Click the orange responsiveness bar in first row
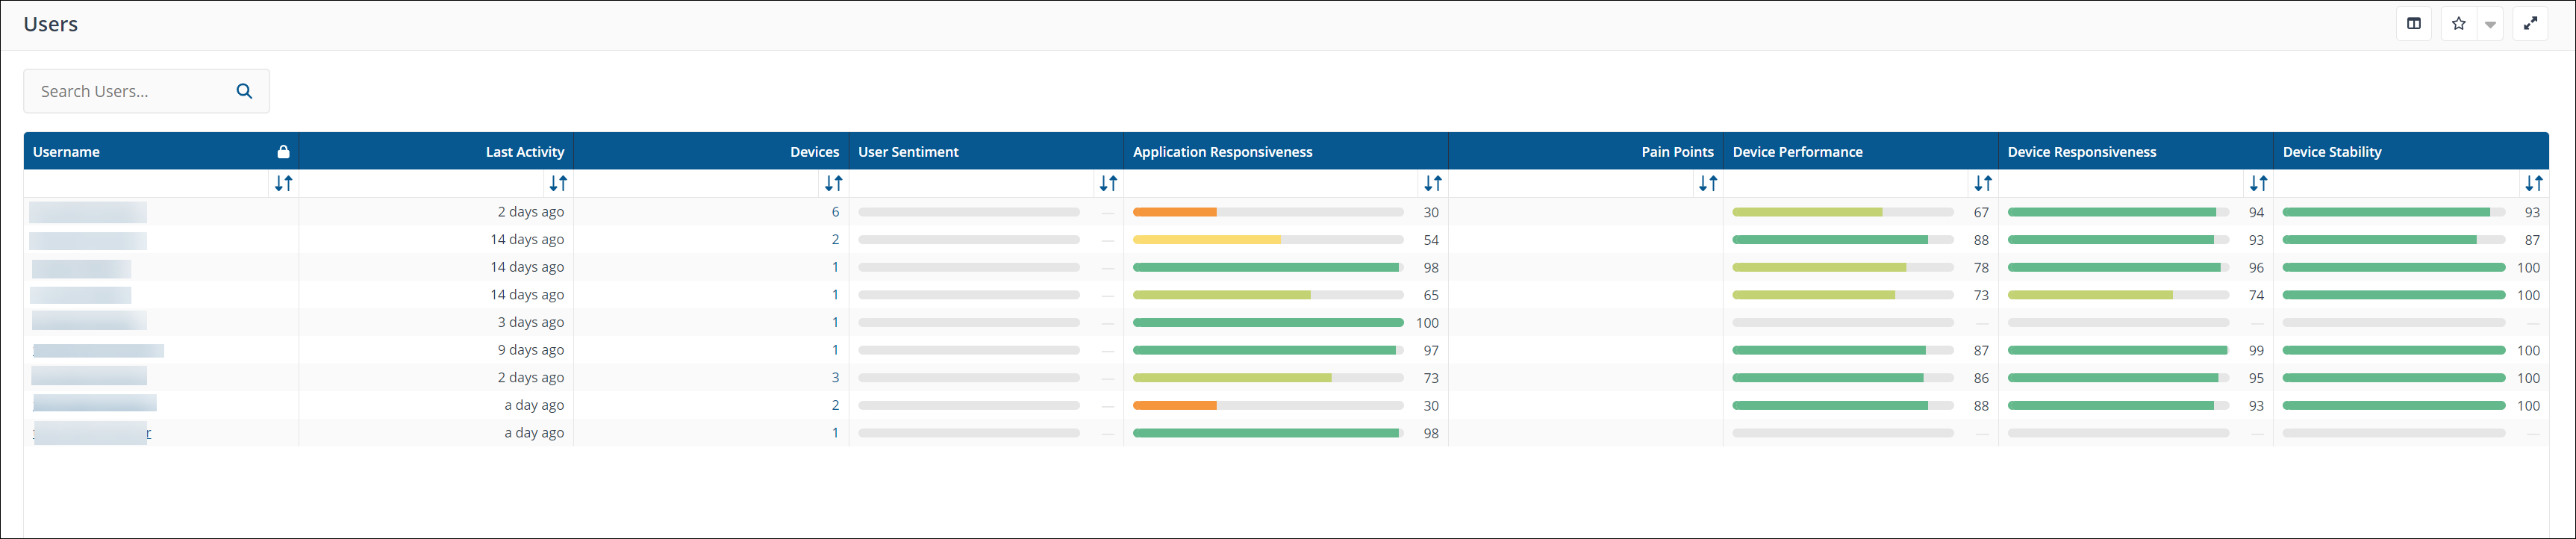Viewport: 2576px width, 539px height. pyautogui.click(x=1174, y=212)
